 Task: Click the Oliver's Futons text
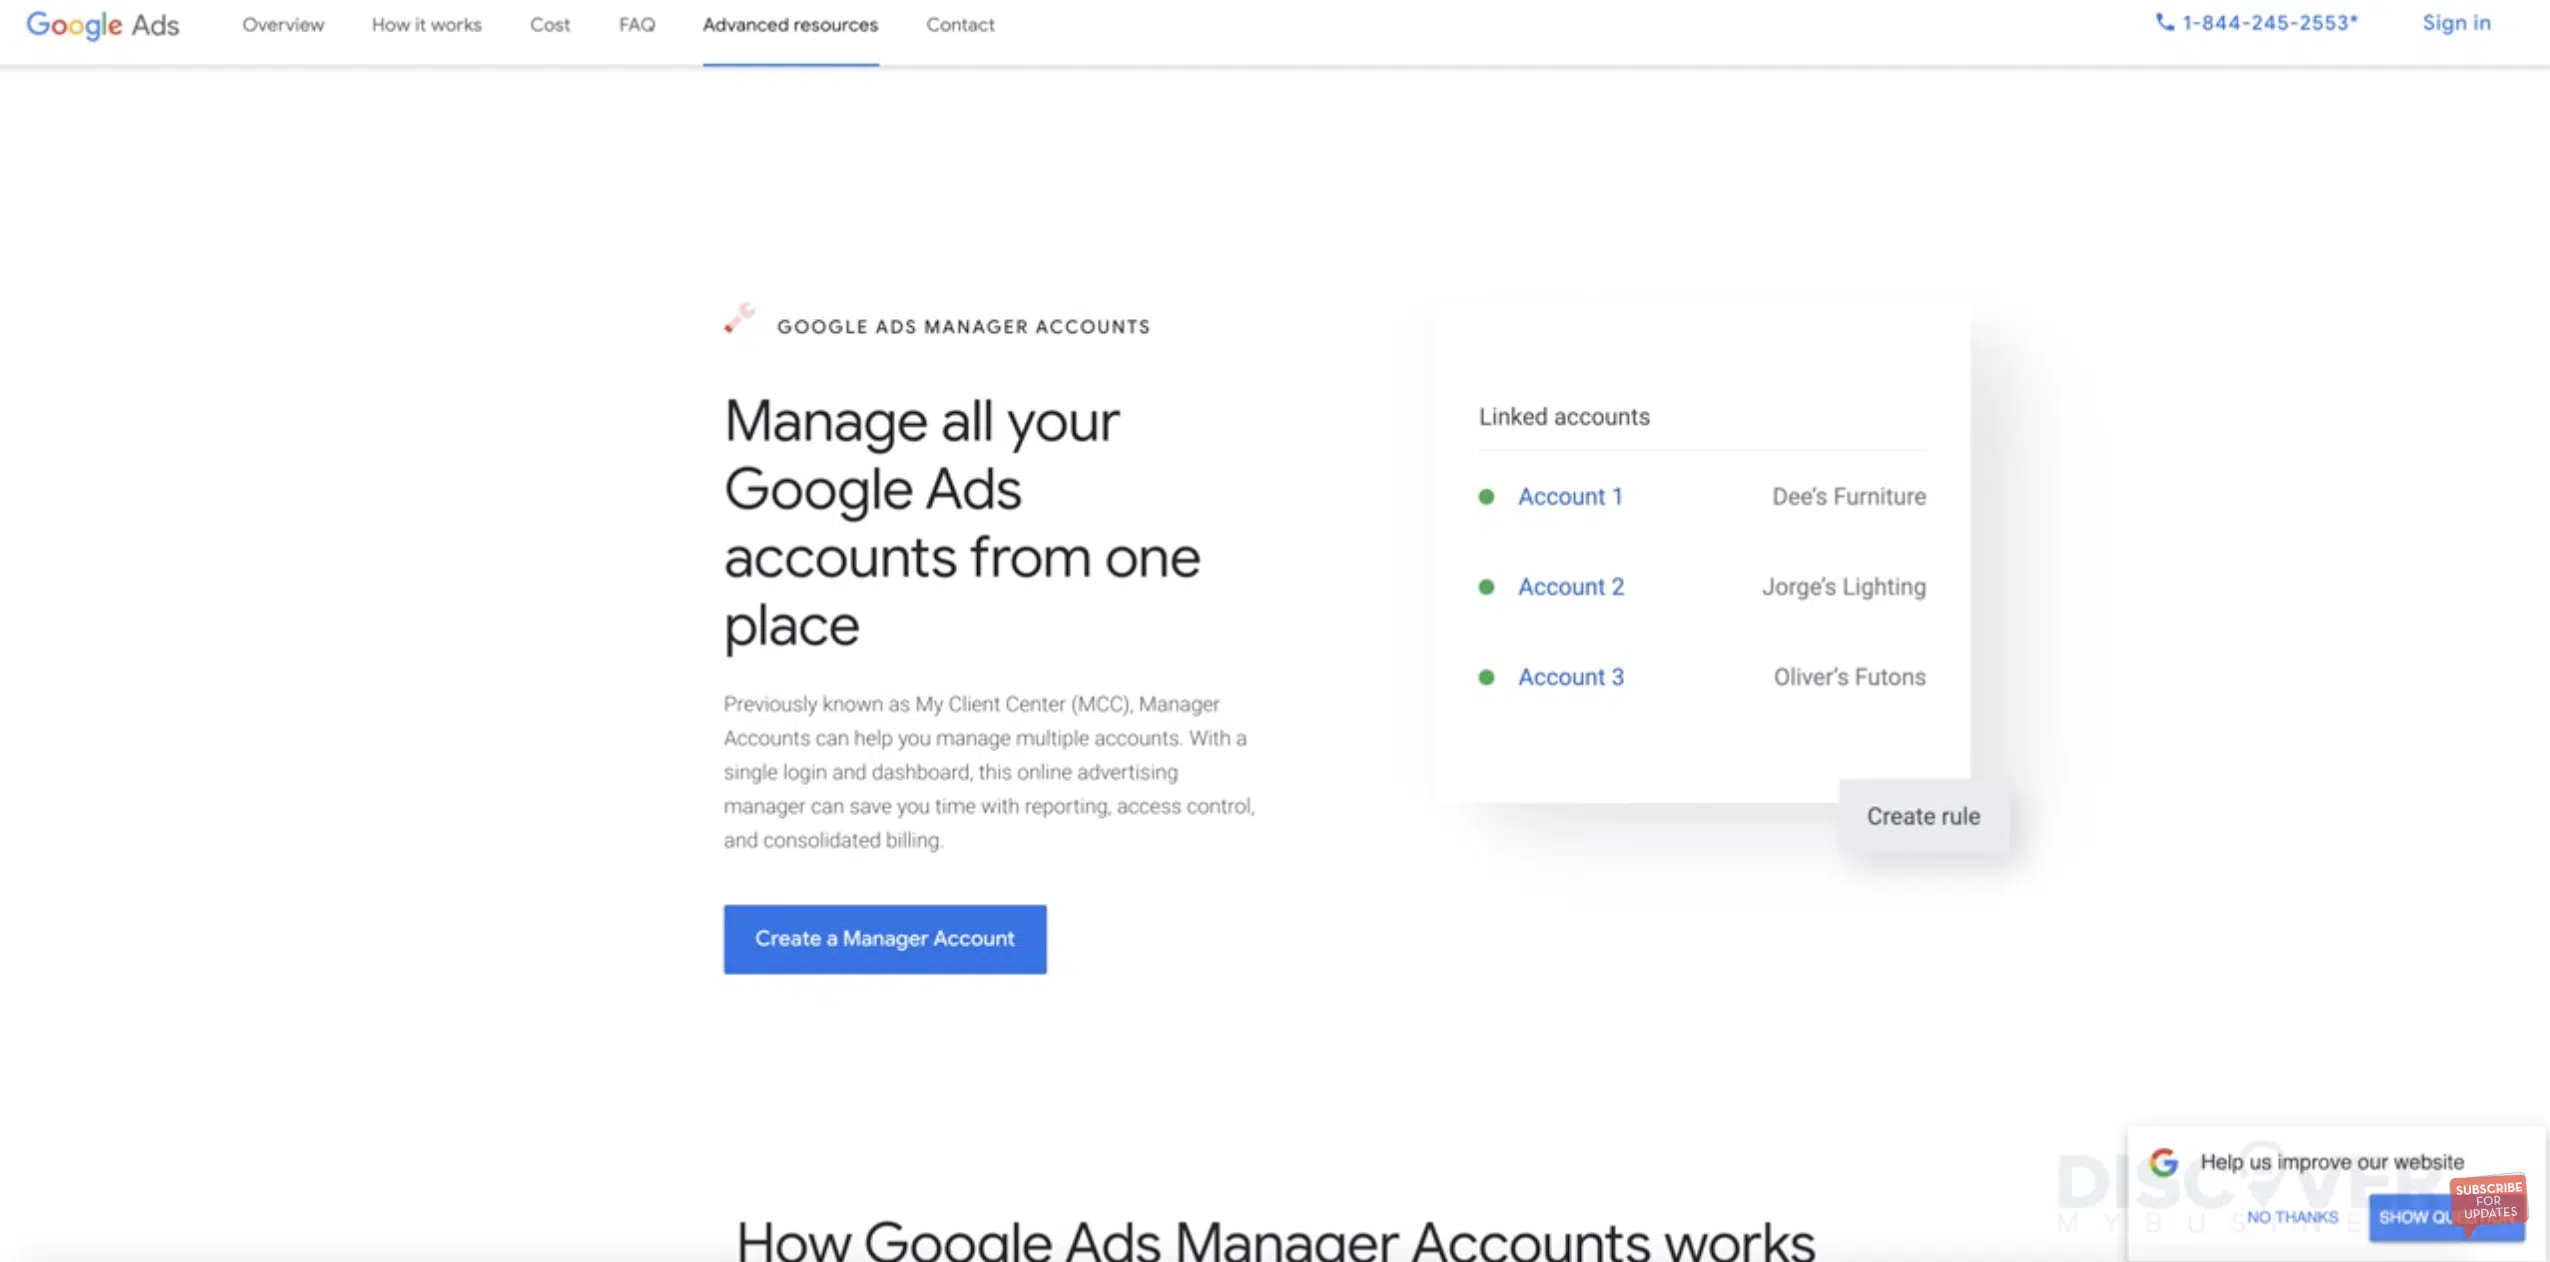tap(1850, 677)
